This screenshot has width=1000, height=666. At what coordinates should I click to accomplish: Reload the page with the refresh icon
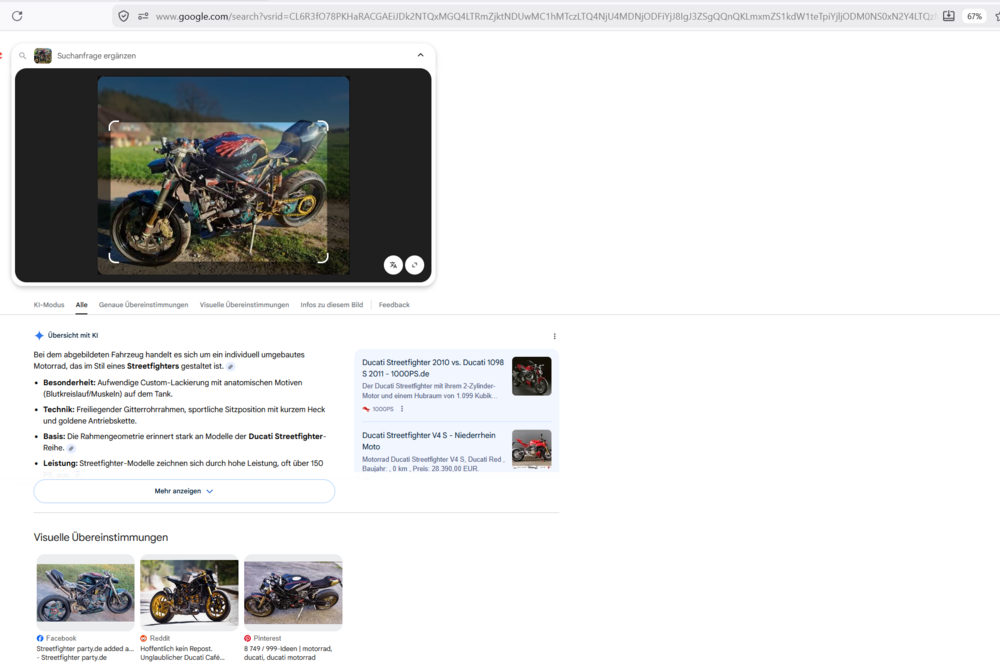[17, 16]
